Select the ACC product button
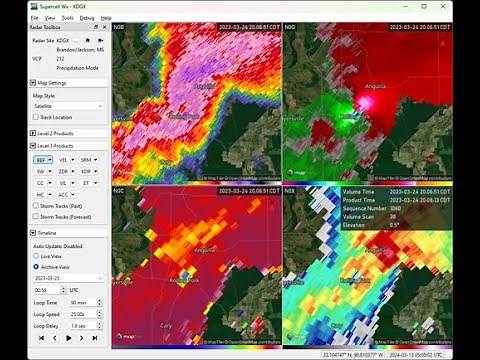 pos(63,195)
